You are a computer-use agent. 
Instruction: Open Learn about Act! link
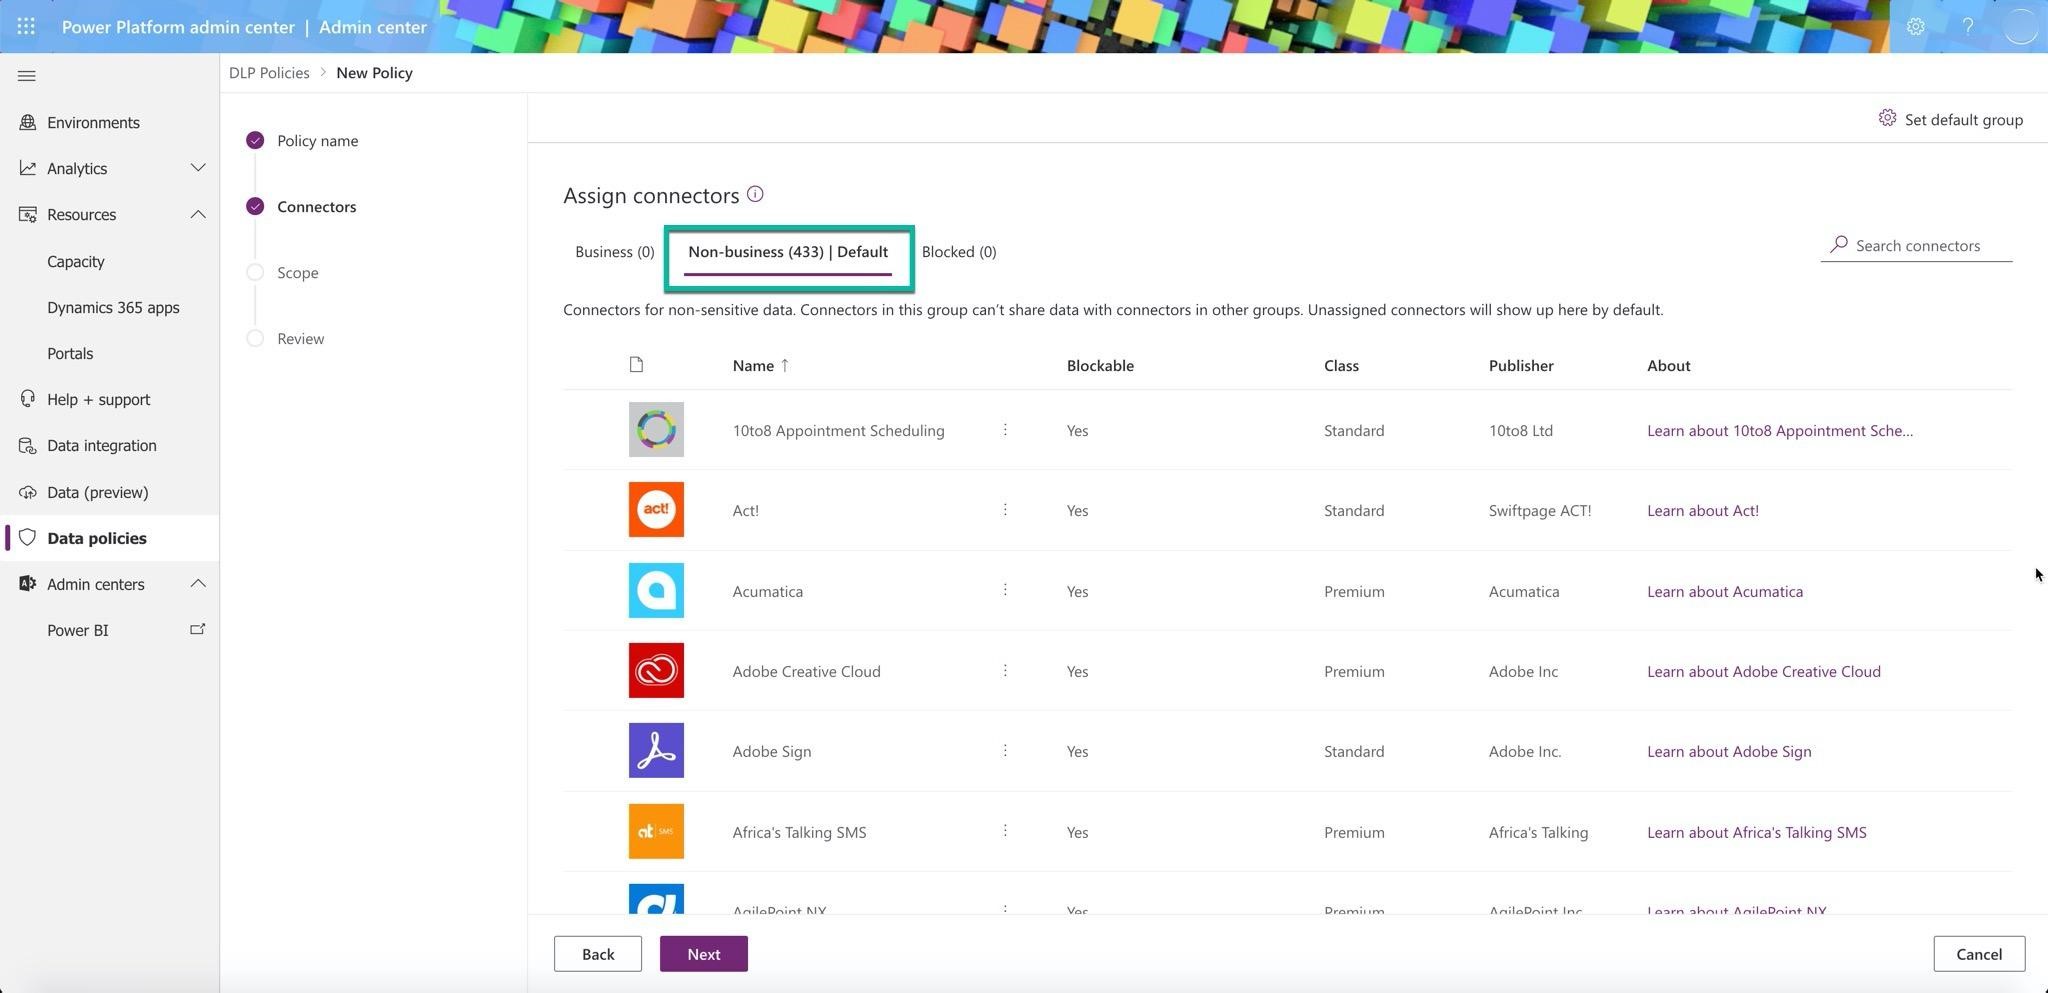coord(1703,510)
